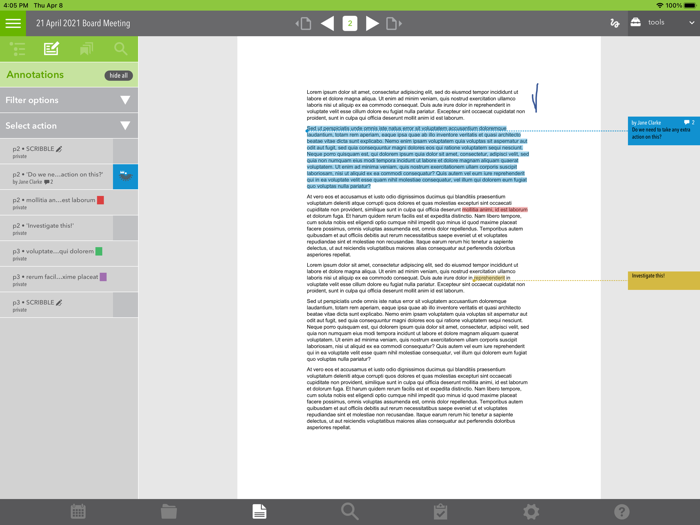Go to previous page with left arrow
The image size is (700, 525).
tap(327, 23)
